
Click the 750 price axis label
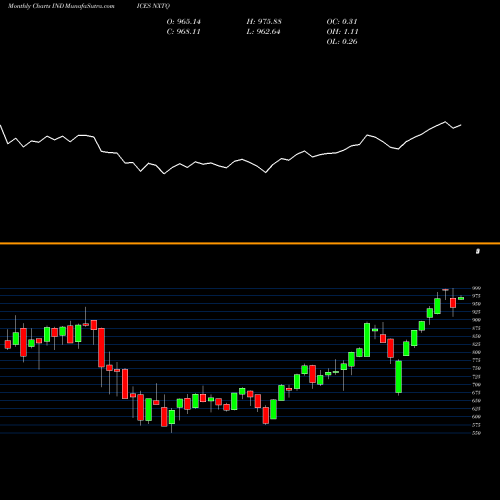[476, 368]
